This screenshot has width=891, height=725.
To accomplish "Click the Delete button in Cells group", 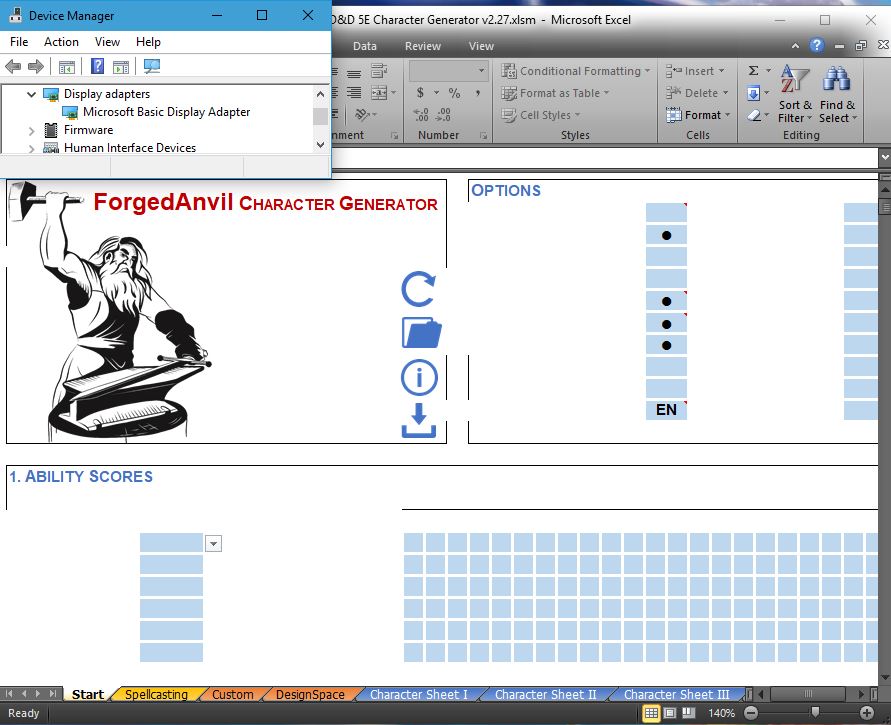I will coord(697,93).
